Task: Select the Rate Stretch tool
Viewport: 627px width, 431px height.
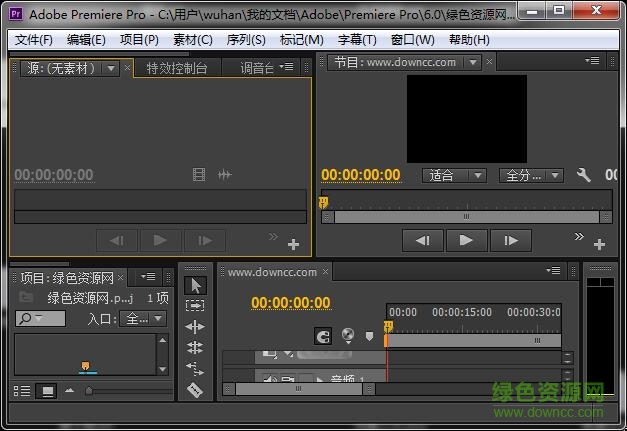Action: [x=195, y=368]
